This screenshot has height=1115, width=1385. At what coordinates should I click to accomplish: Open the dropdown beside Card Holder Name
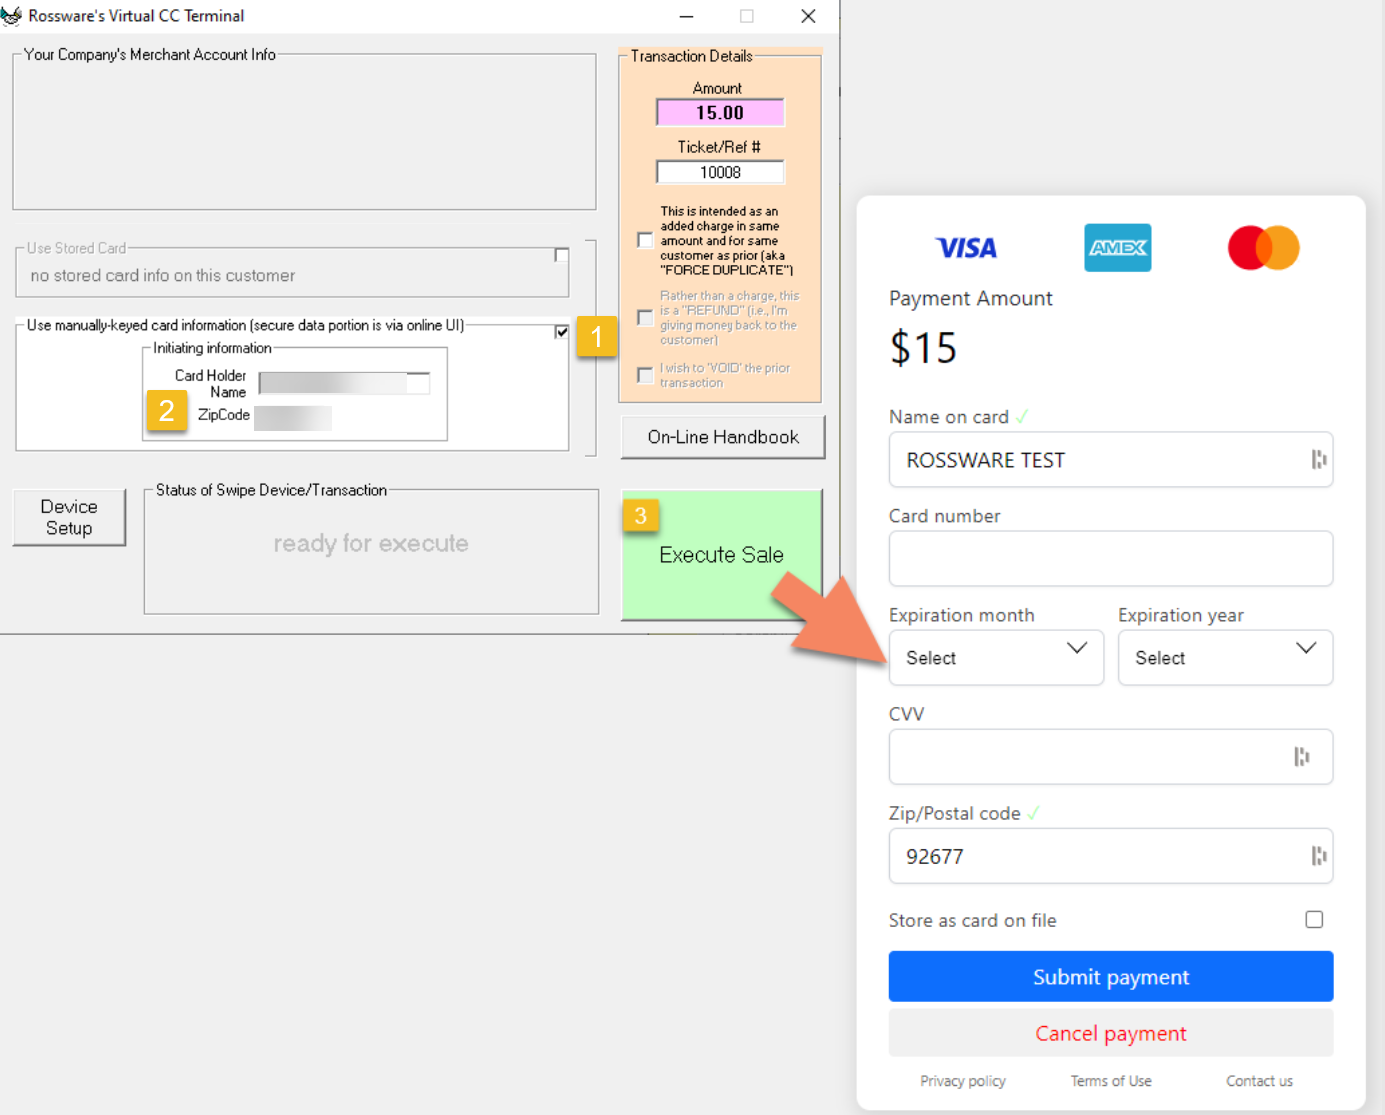click(x=419, y=382)
